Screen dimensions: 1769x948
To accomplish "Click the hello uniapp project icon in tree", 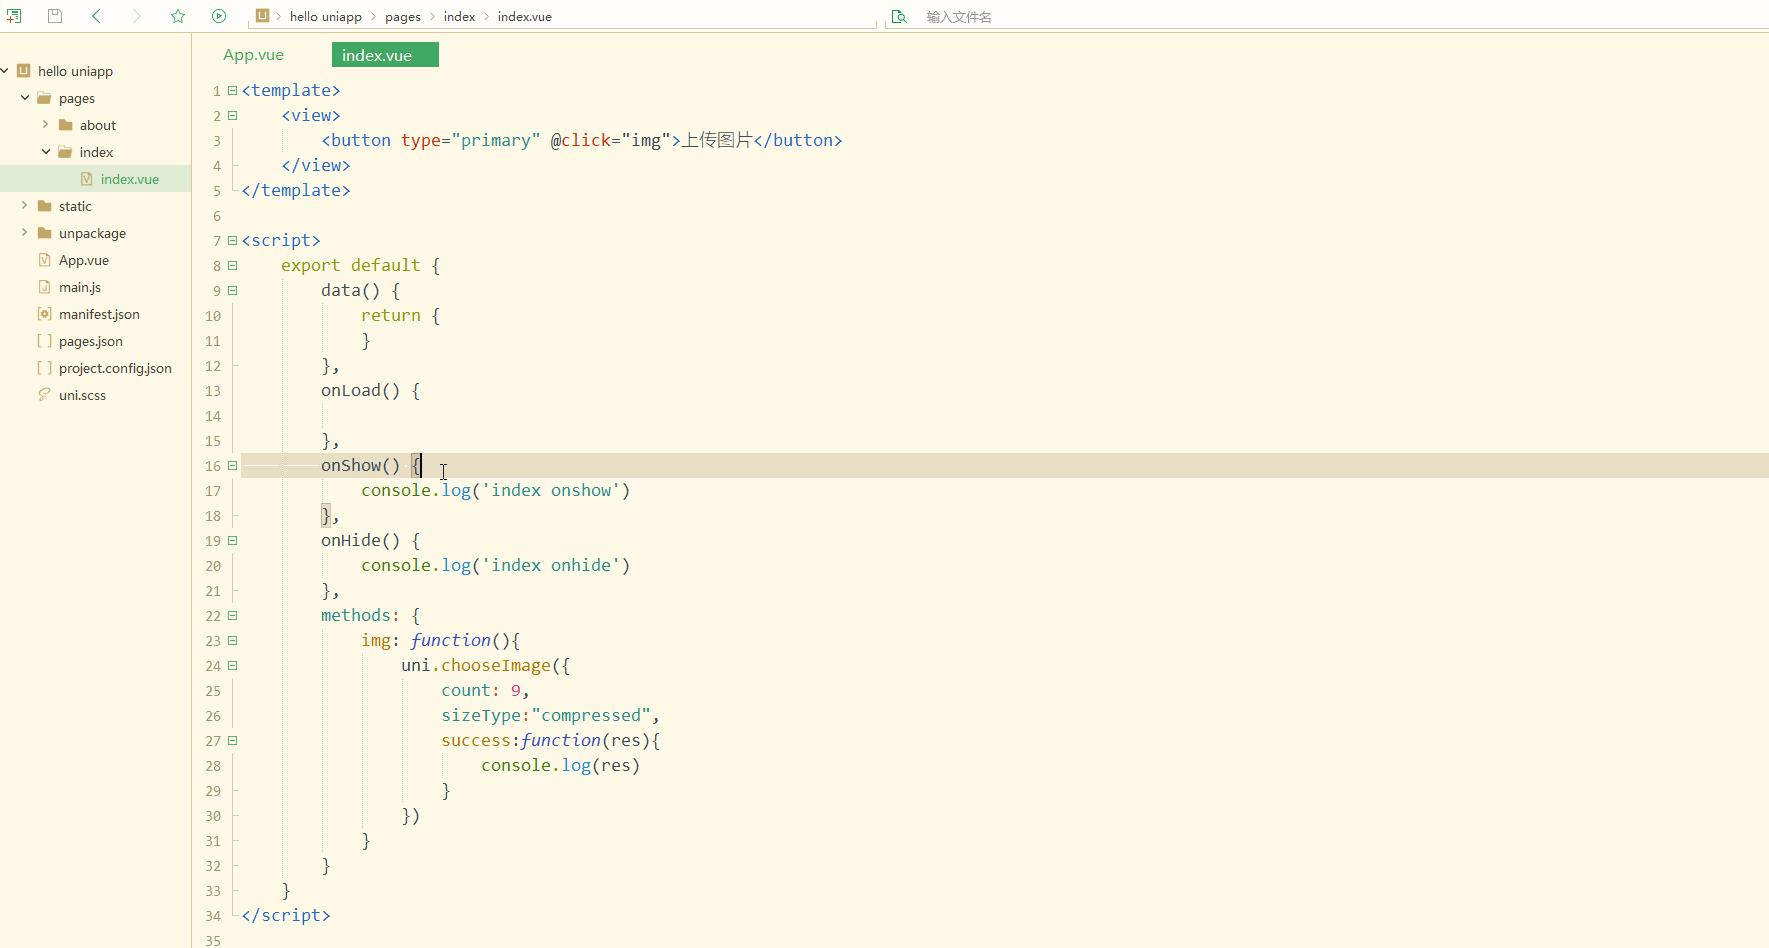I will pyautogui.click(x=24, y=71).
